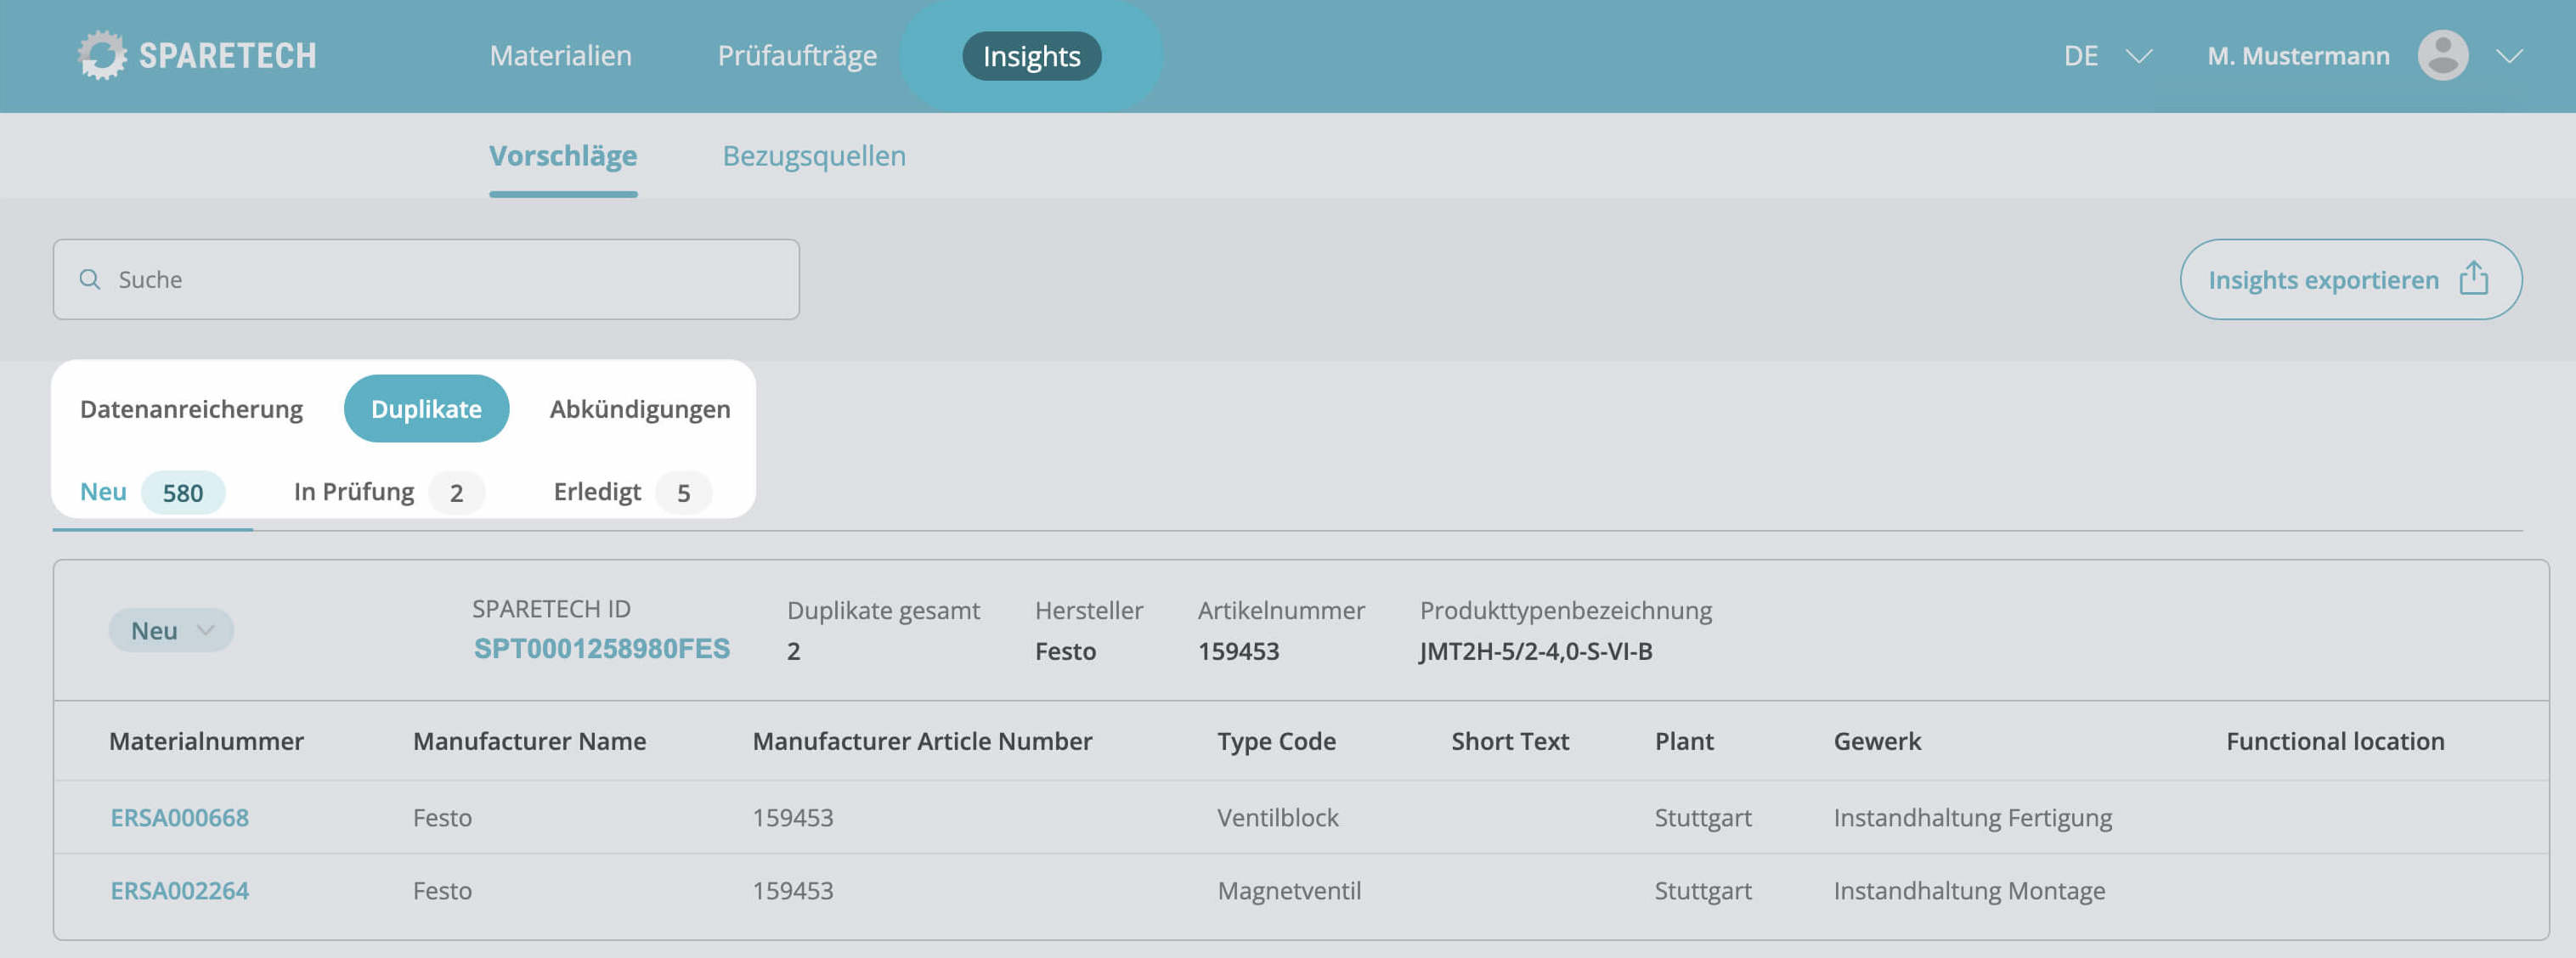Show the In Prüfung status tab
The height and width of the screenshot is (958, 2576).
pyautogui.click(x=388, y=492)
